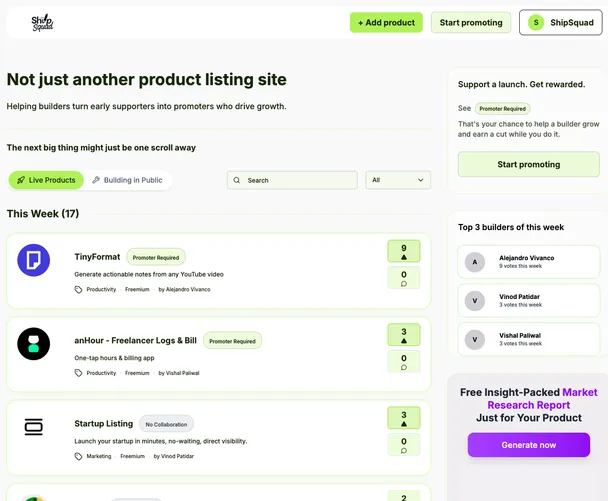608x501 pixels.
Task: Click the + Add product button
Action: point(386,22)
